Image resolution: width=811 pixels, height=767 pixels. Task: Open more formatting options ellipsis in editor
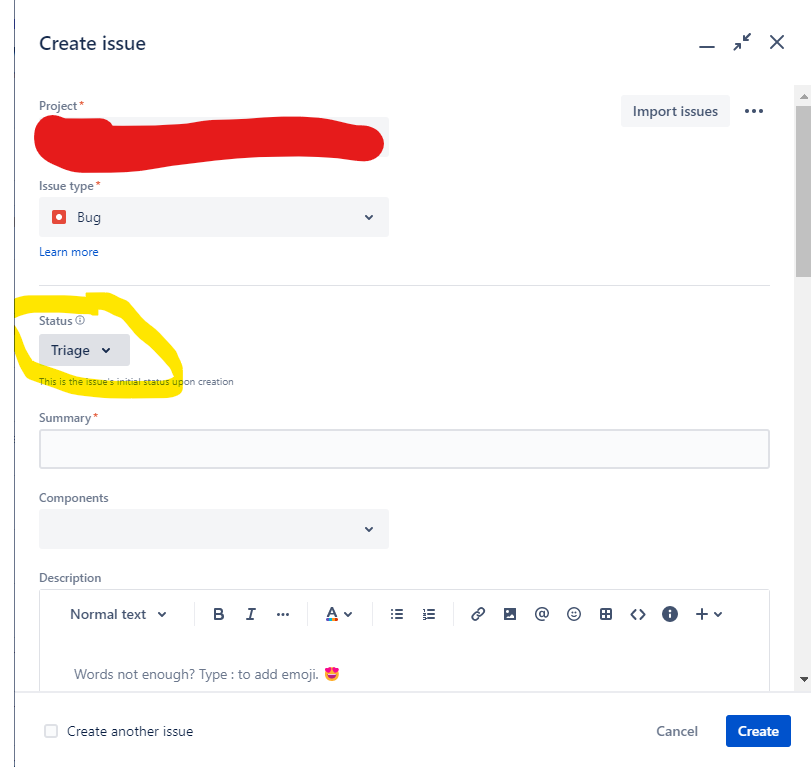[x=283, y=614]
